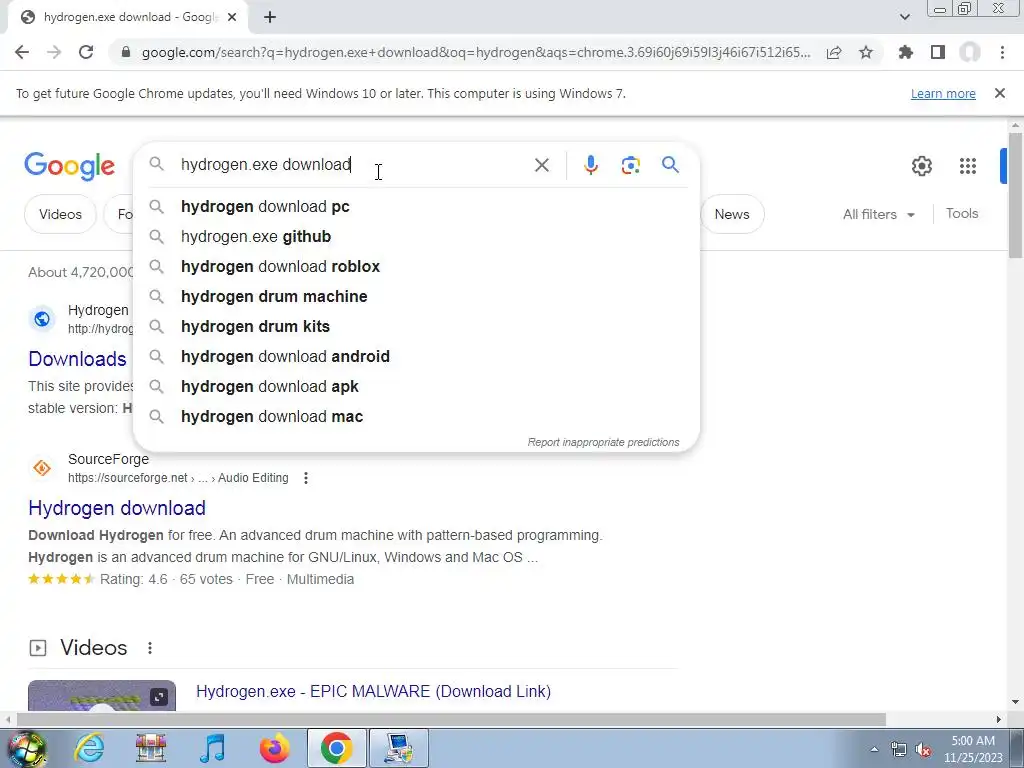
Task: Open the Learn more link
Action: pos(943,93)
